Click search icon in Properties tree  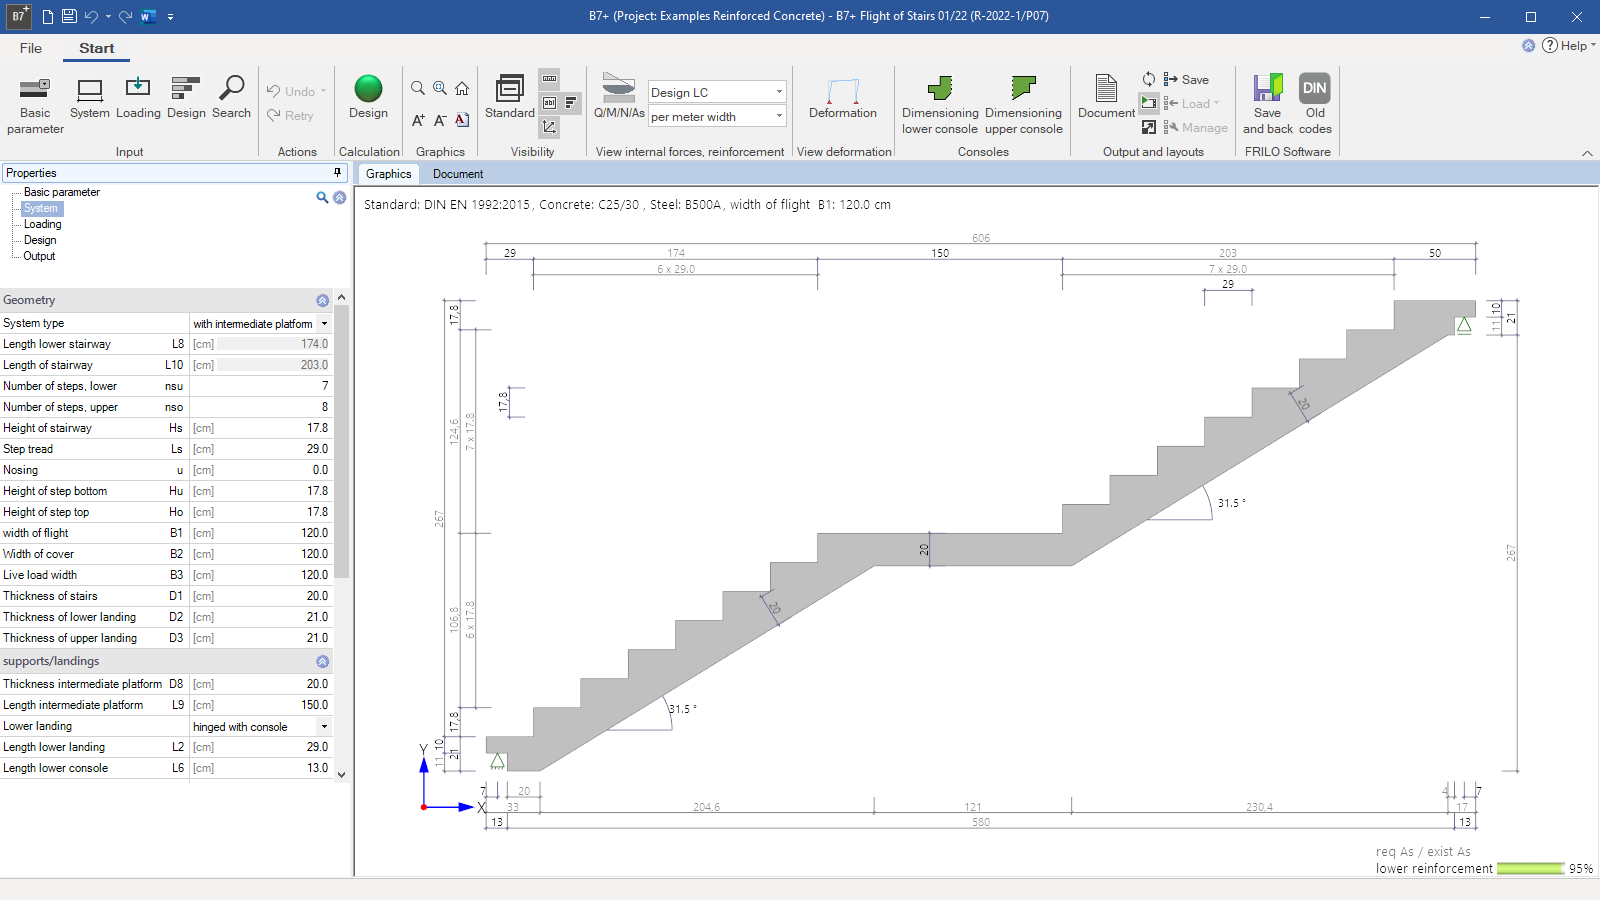click(322, 197)
